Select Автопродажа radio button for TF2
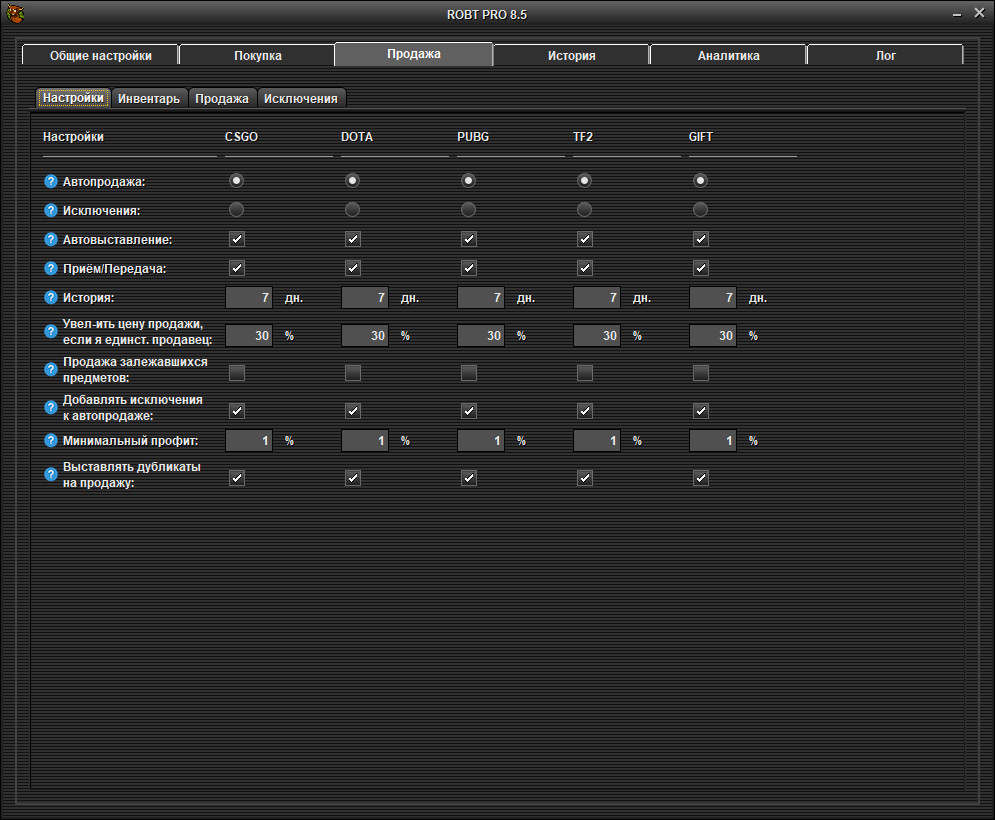 (x=585, y=181)
